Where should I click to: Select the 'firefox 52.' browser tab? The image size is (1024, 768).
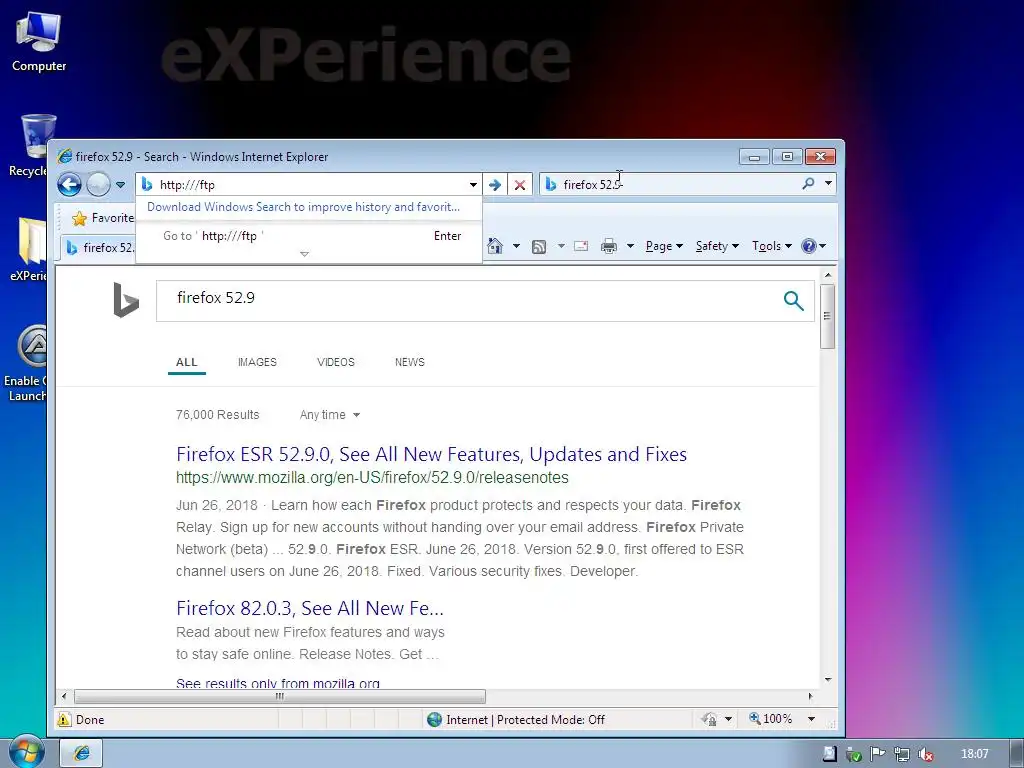click(98, 248)
